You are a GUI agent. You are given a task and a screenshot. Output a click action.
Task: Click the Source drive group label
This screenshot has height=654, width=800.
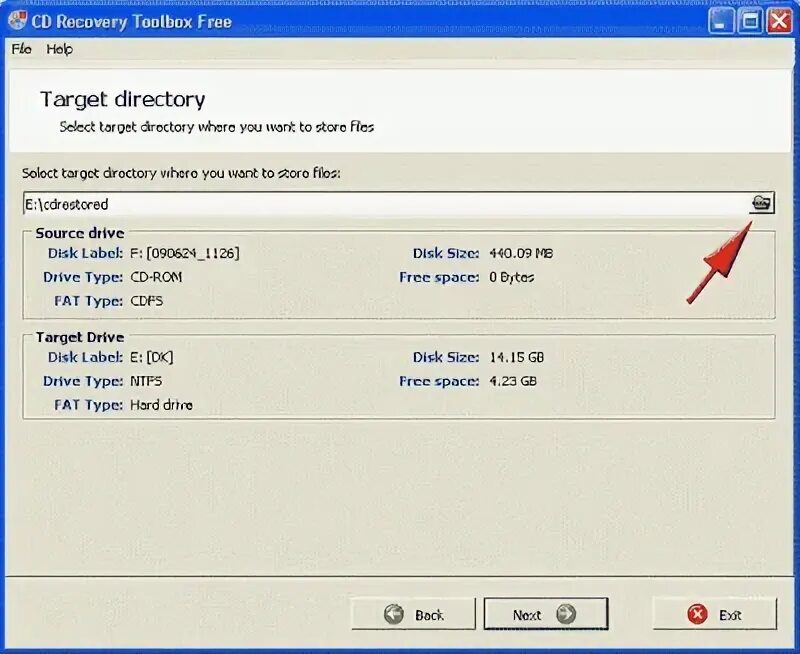80,233
